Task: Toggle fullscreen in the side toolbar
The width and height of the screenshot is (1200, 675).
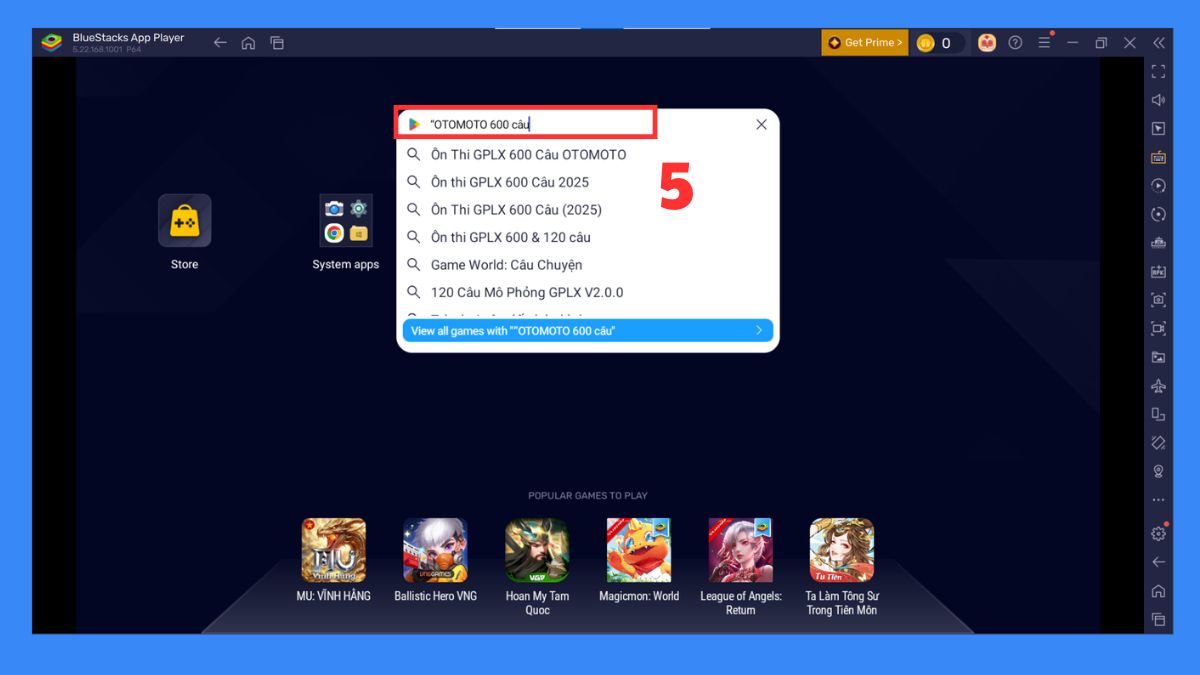Action: [x=1158, y=71]
